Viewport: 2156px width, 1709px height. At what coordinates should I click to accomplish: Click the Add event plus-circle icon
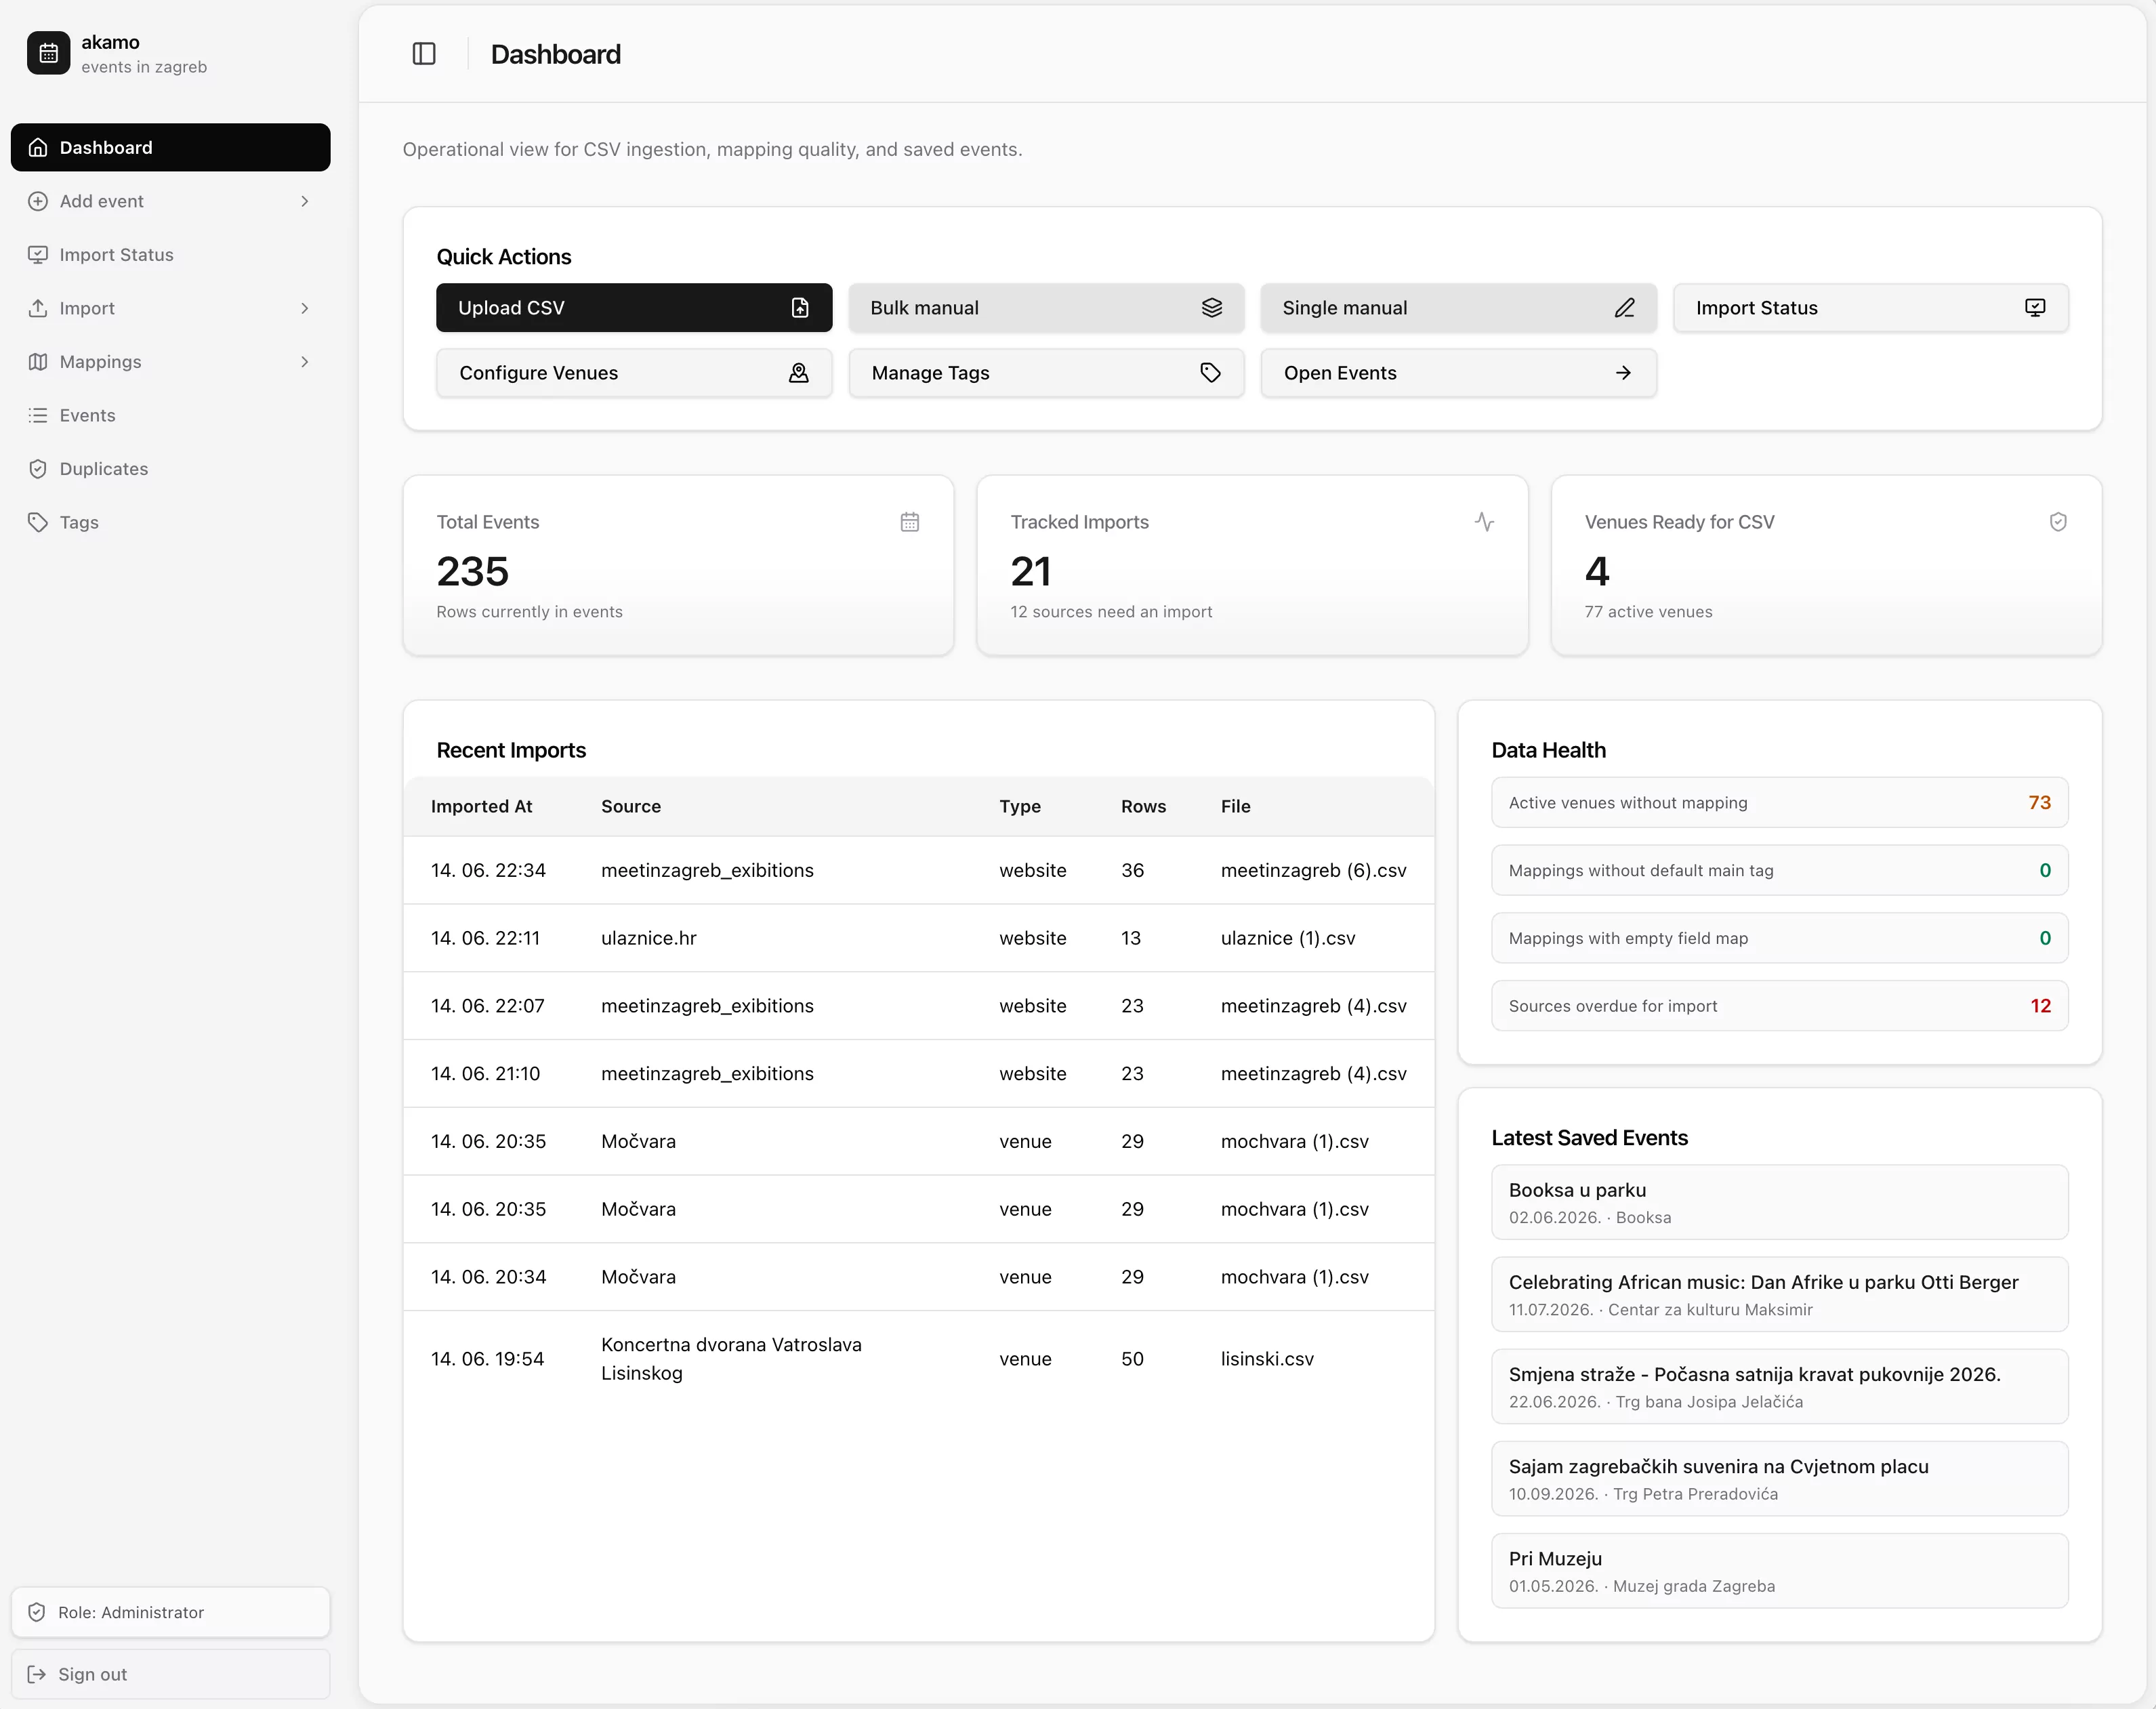38,201
